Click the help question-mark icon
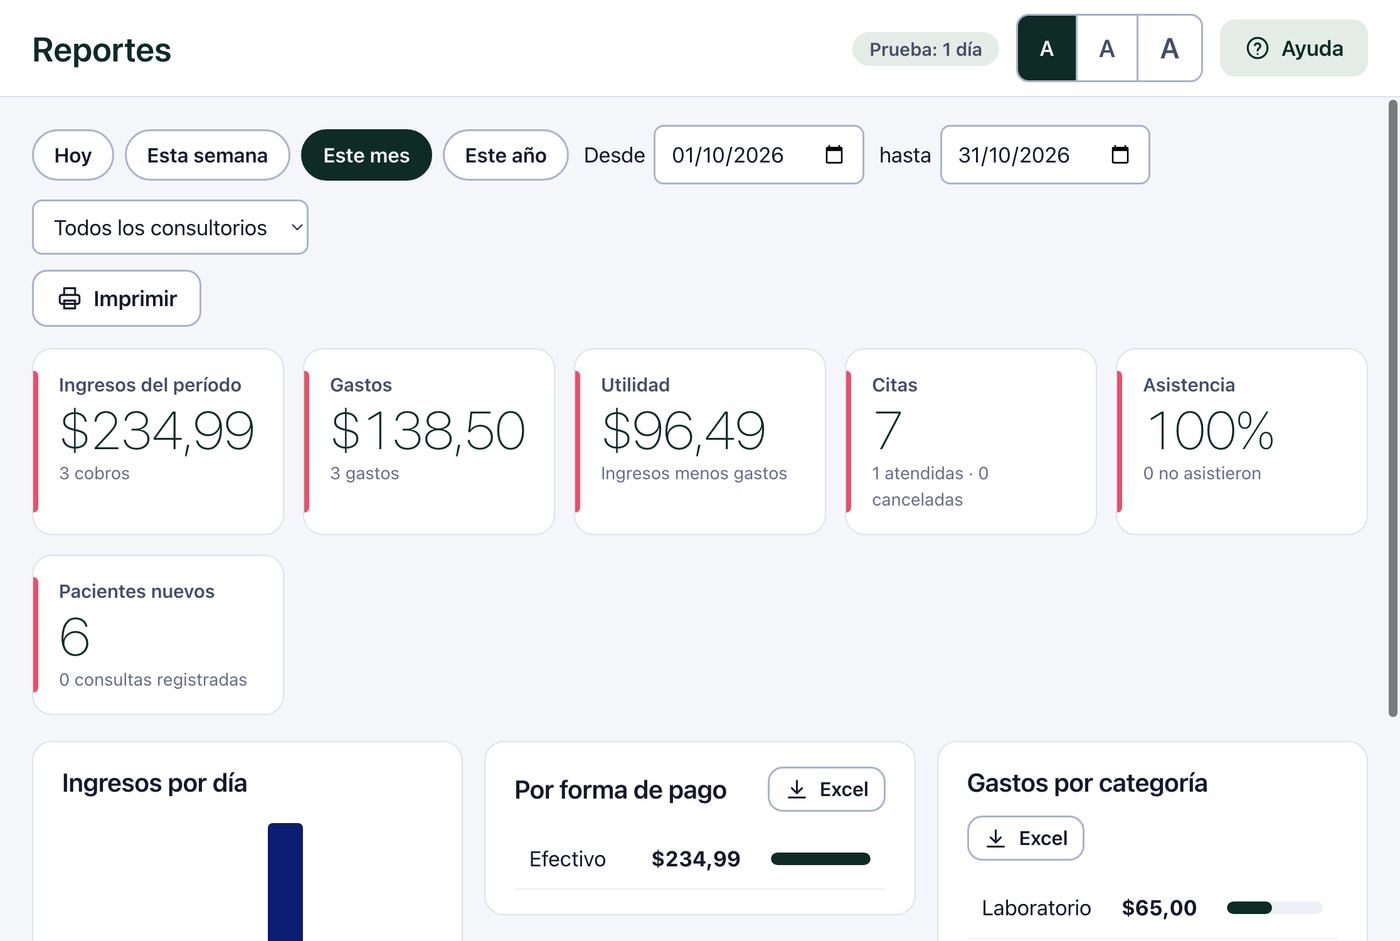This screenshot has width=1400, height=941. 1257,48
